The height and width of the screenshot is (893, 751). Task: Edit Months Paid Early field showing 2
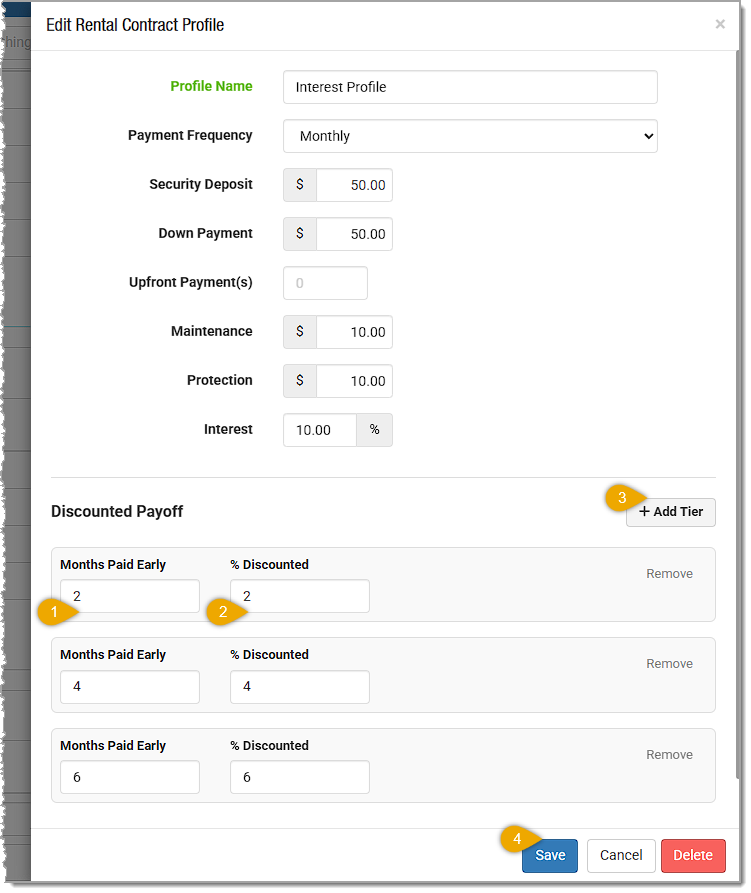130,596
